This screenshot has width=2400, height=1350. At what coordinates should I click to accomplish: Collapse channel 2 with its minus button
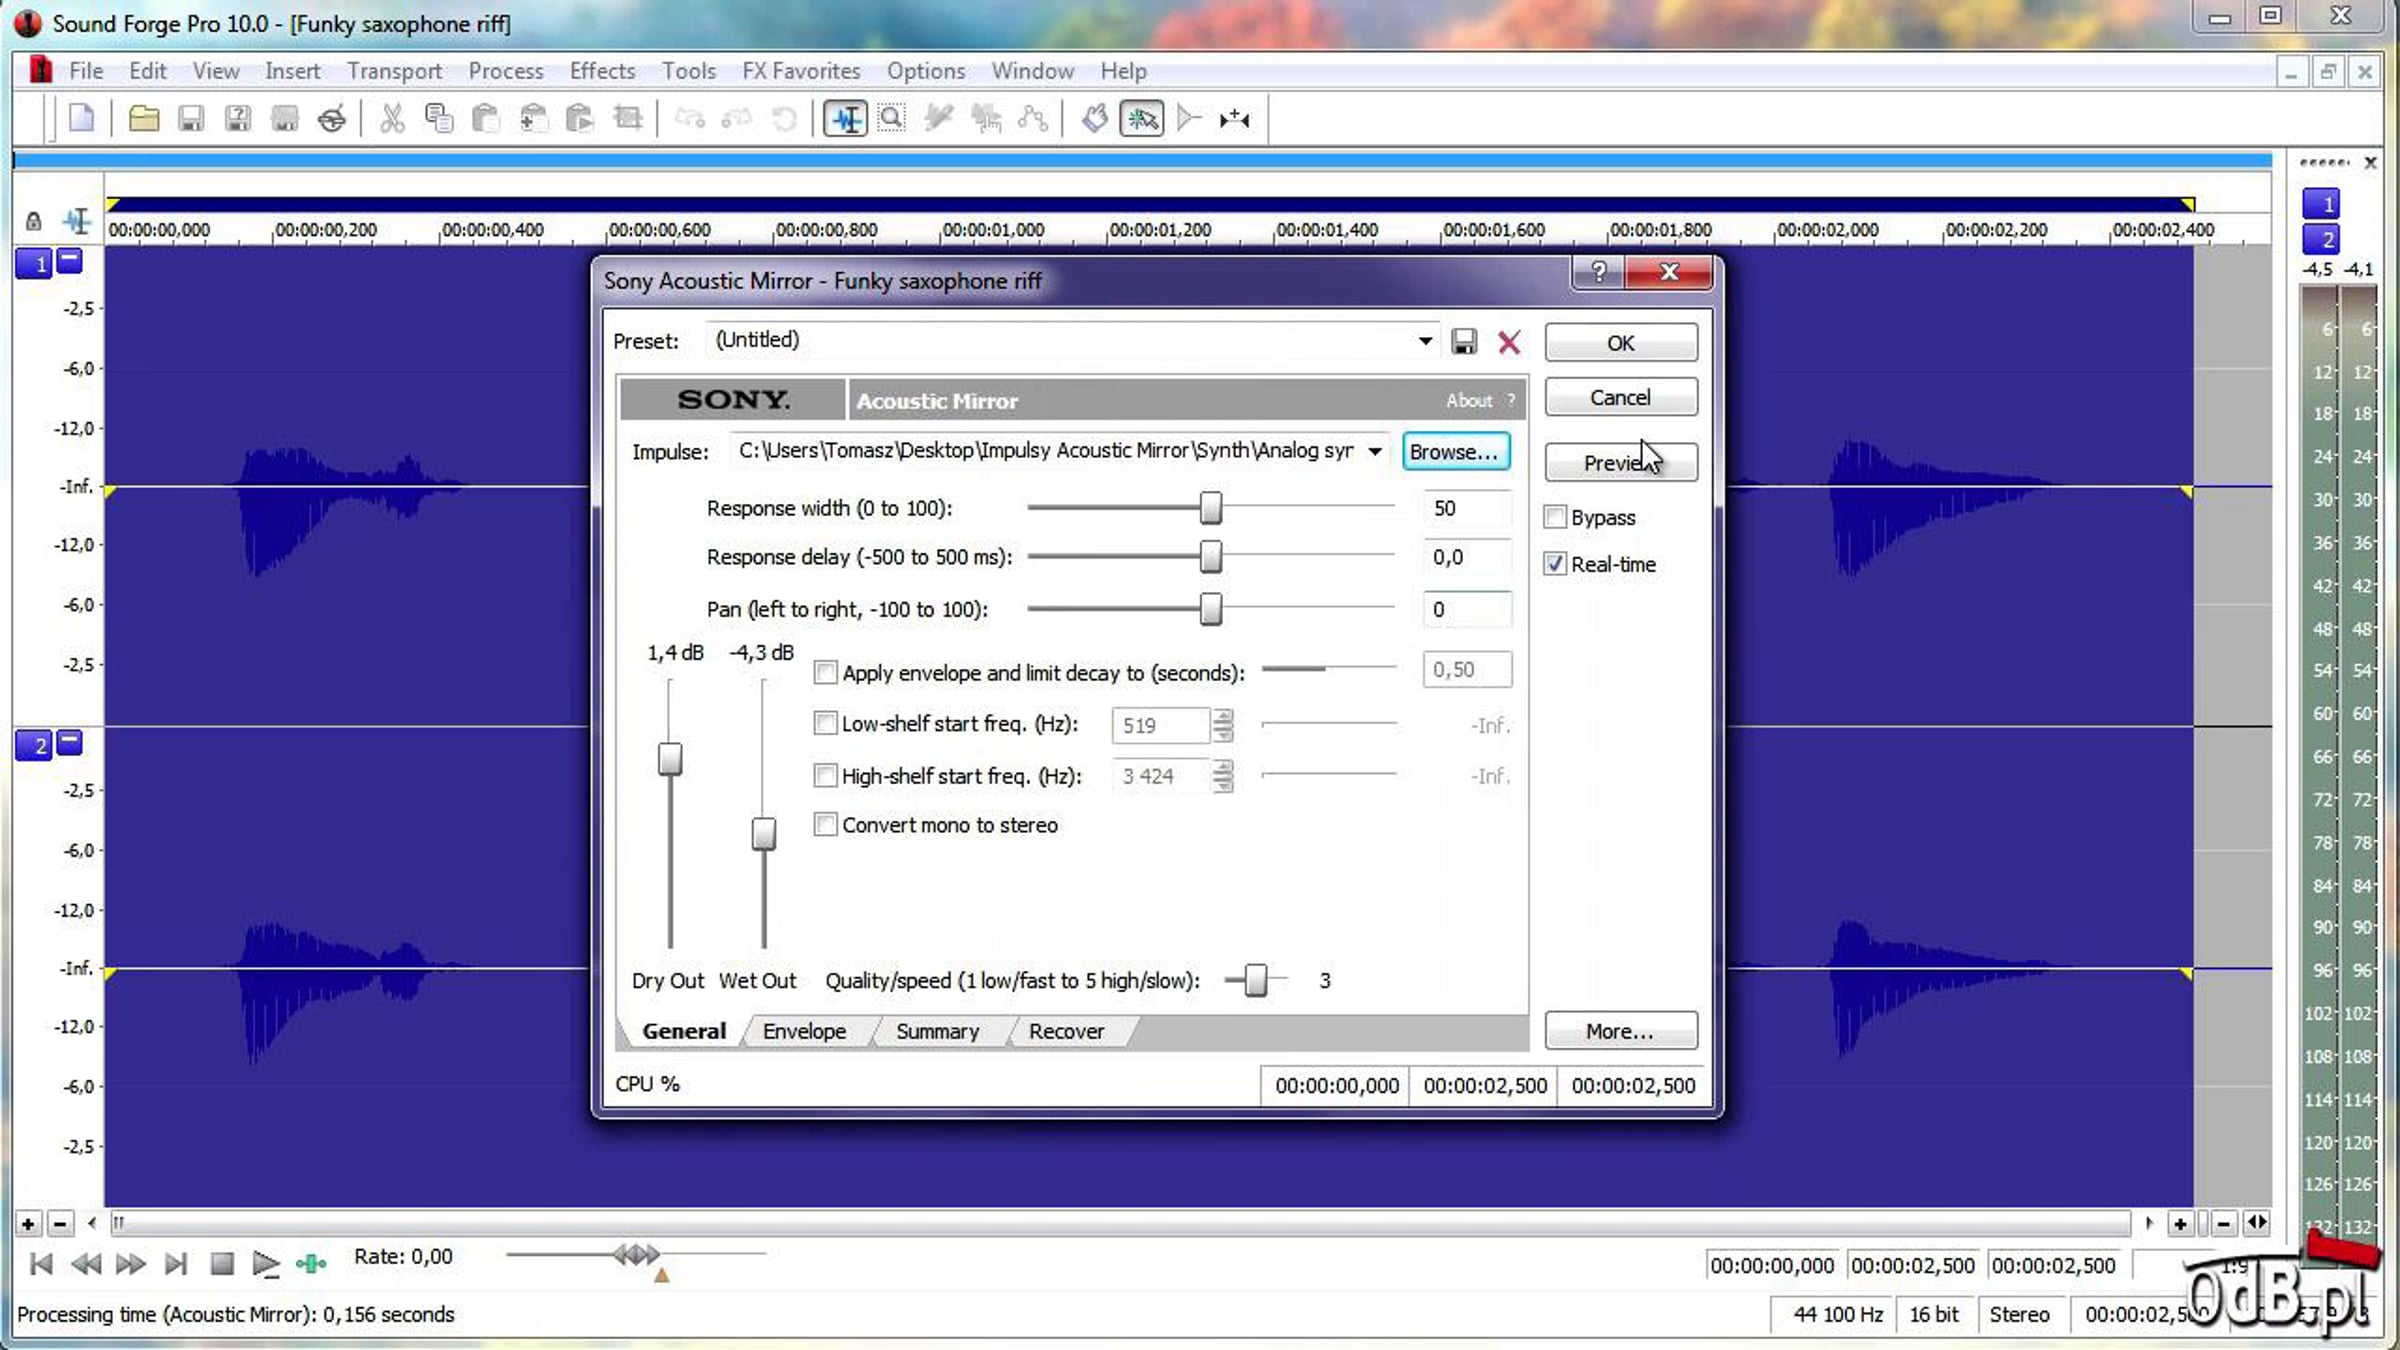(69, 742)
